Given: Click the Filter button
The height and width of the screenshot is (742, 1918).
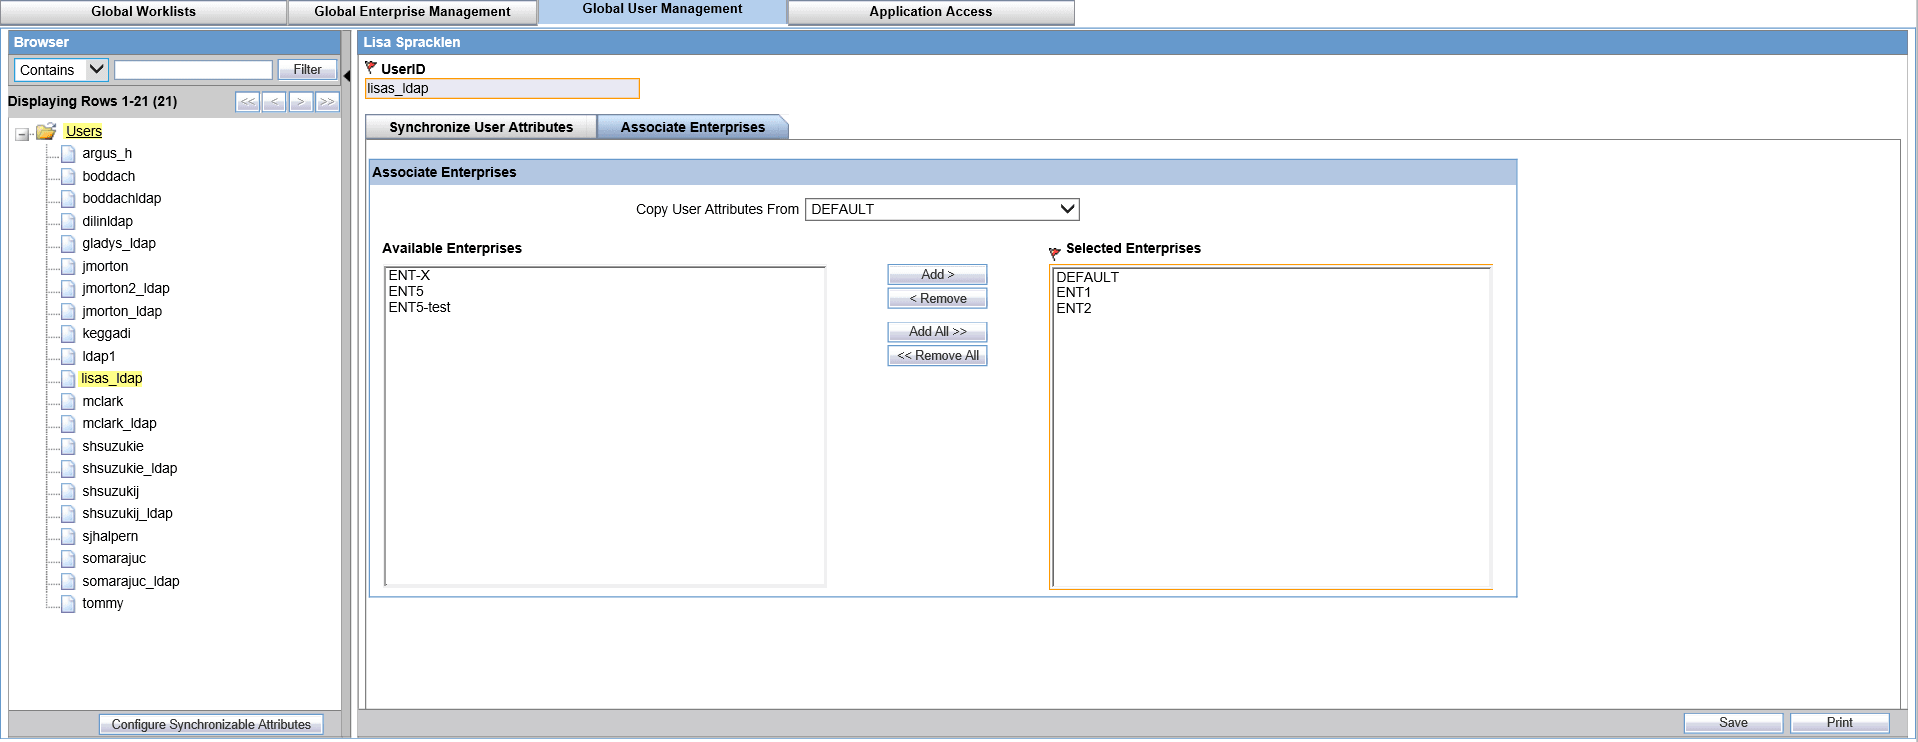Looking at the screenshot, I should 307,70.
